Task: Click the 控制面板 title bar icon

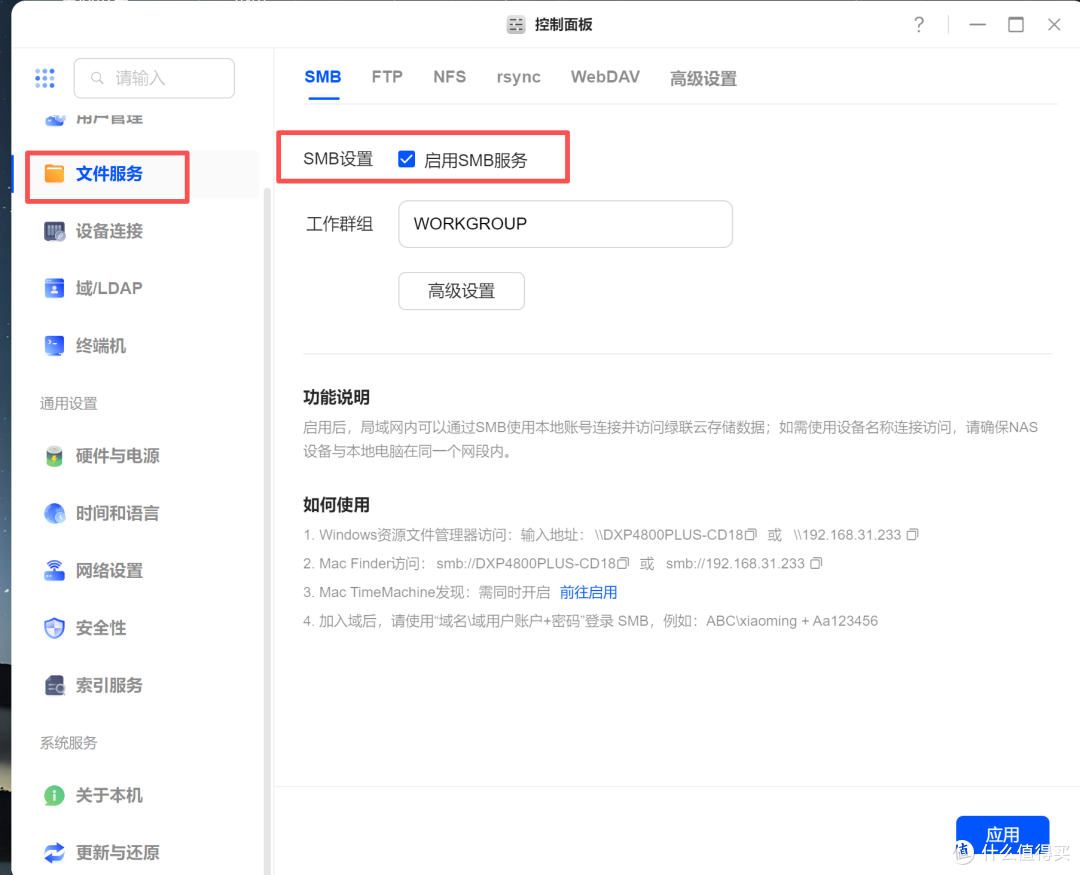Action: click(x=516, y=25)
